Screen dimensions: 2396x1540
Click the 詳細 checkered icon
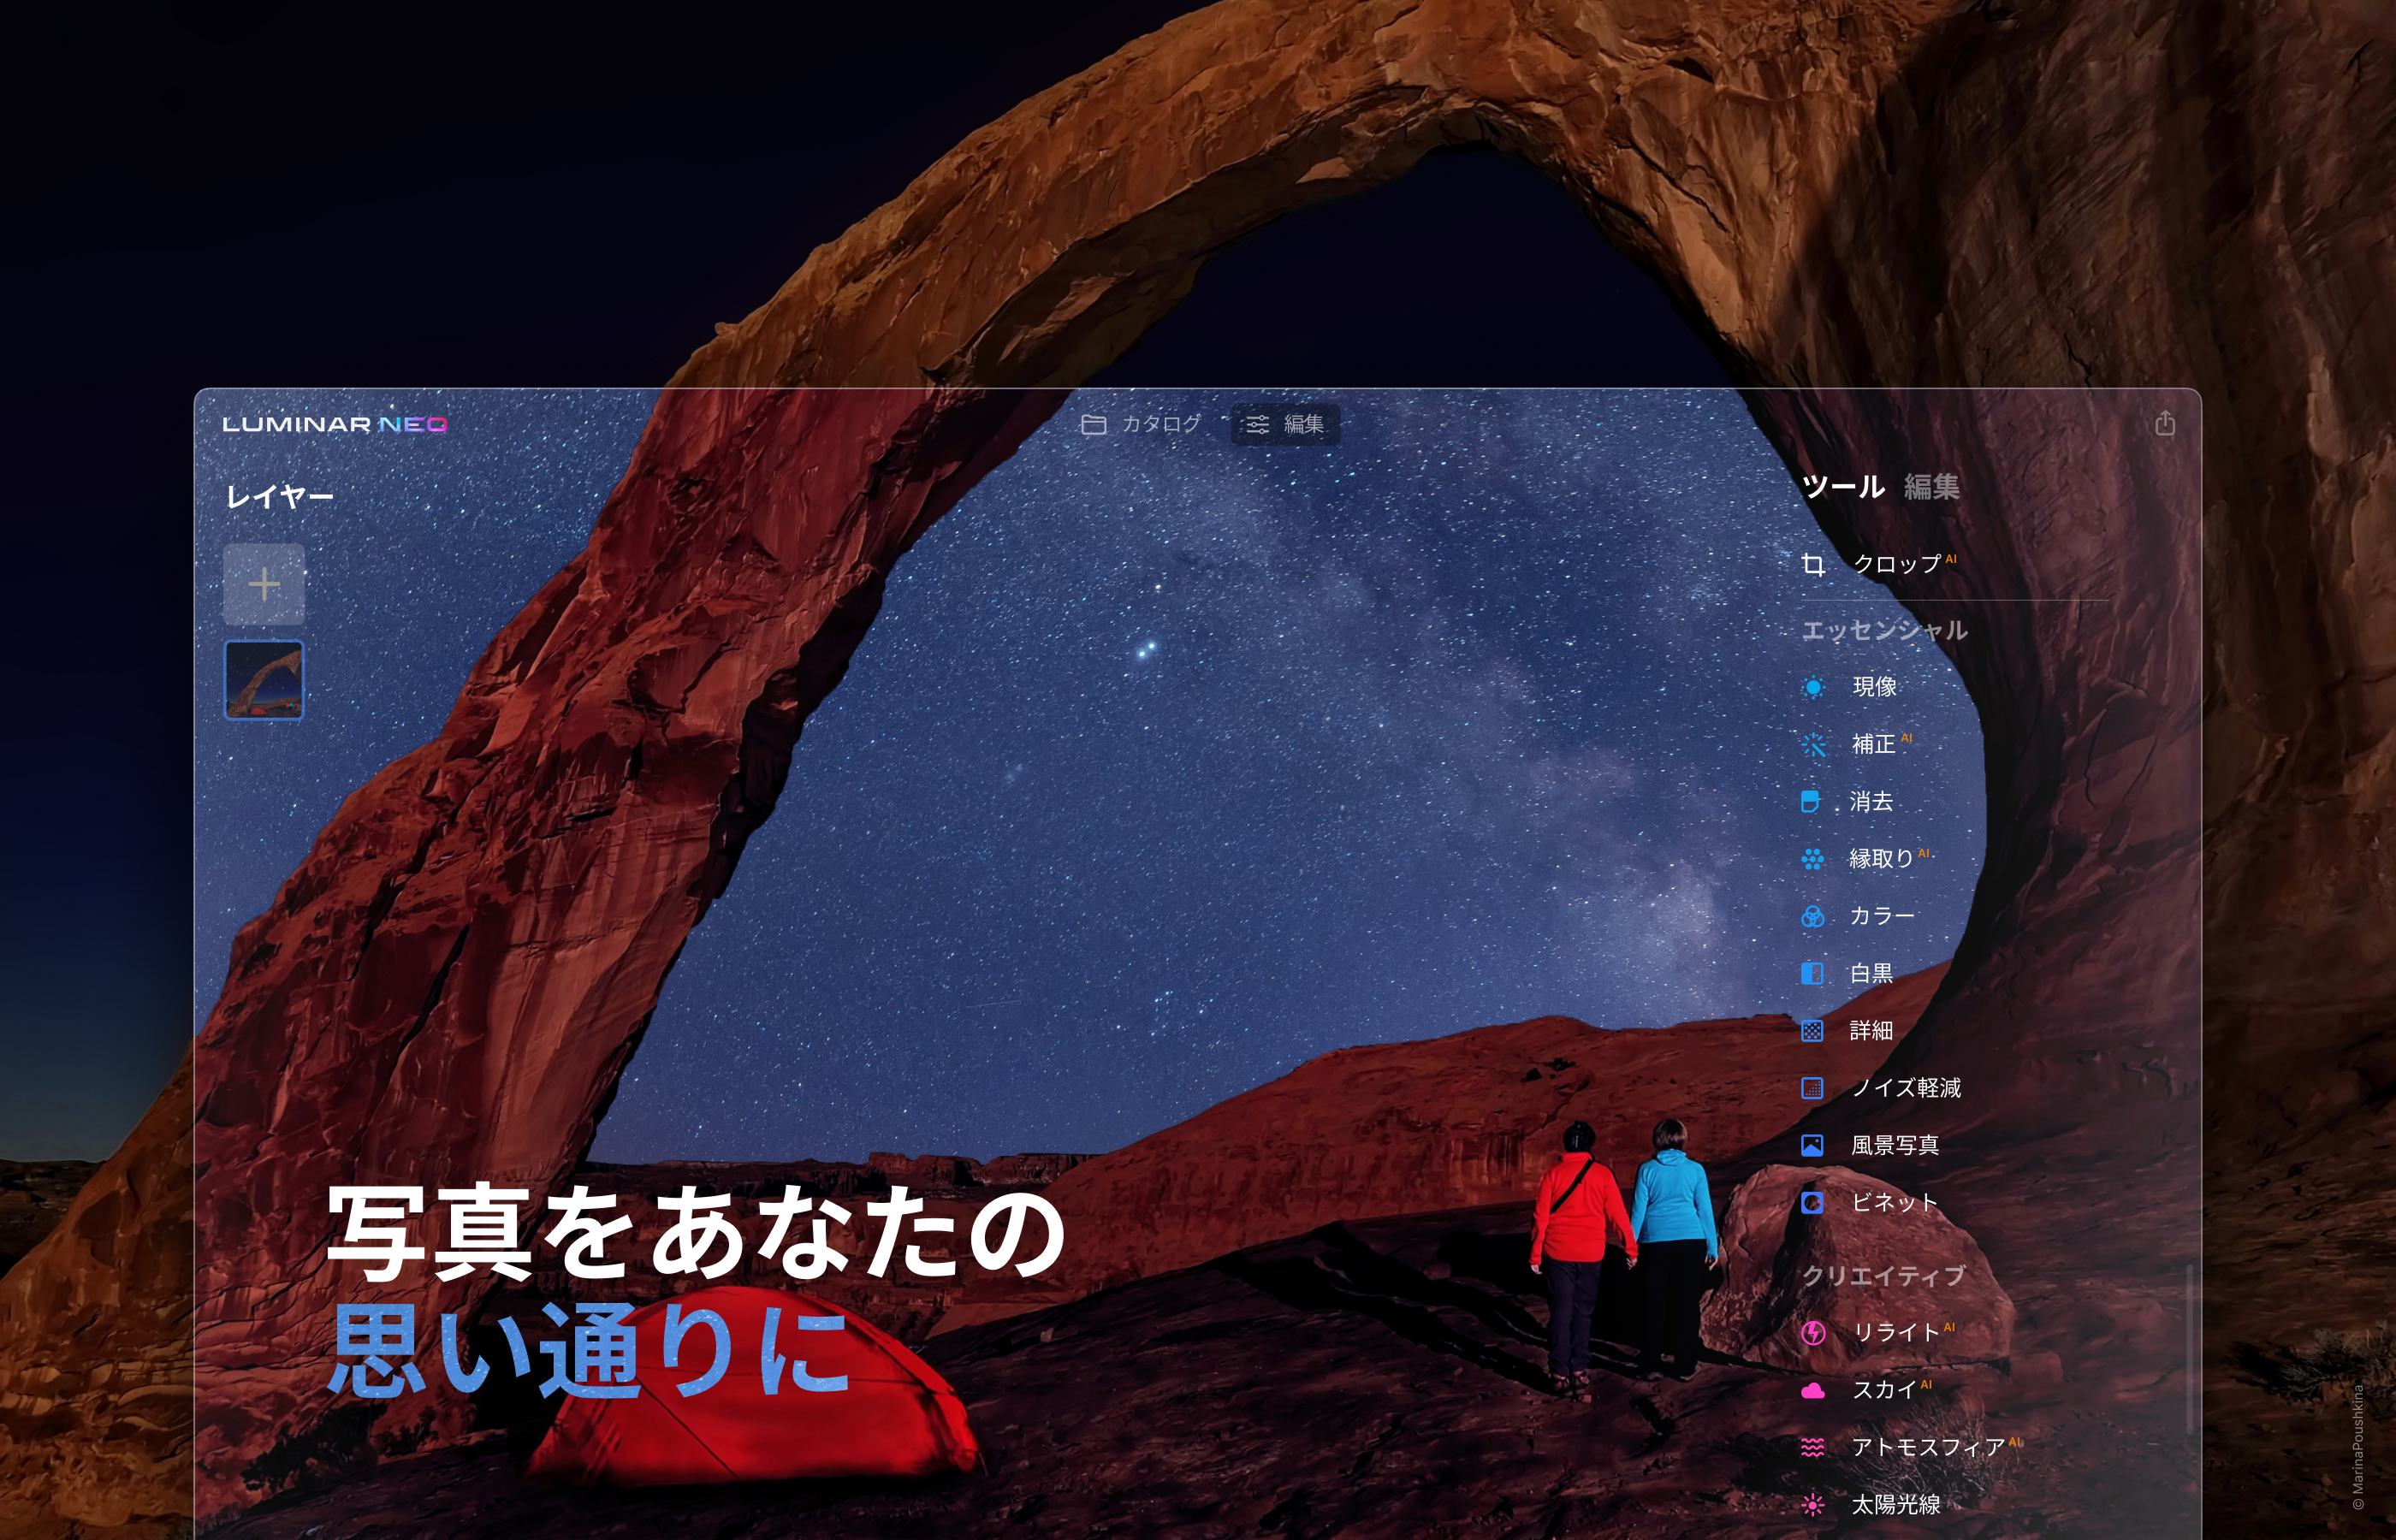[x=1812, y=1031]
